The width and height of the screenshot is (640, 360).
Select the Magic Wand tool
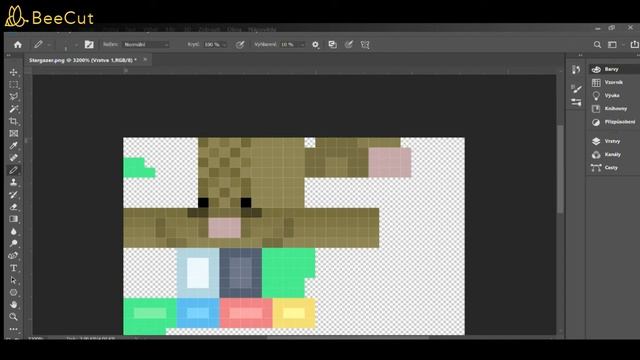13,109
